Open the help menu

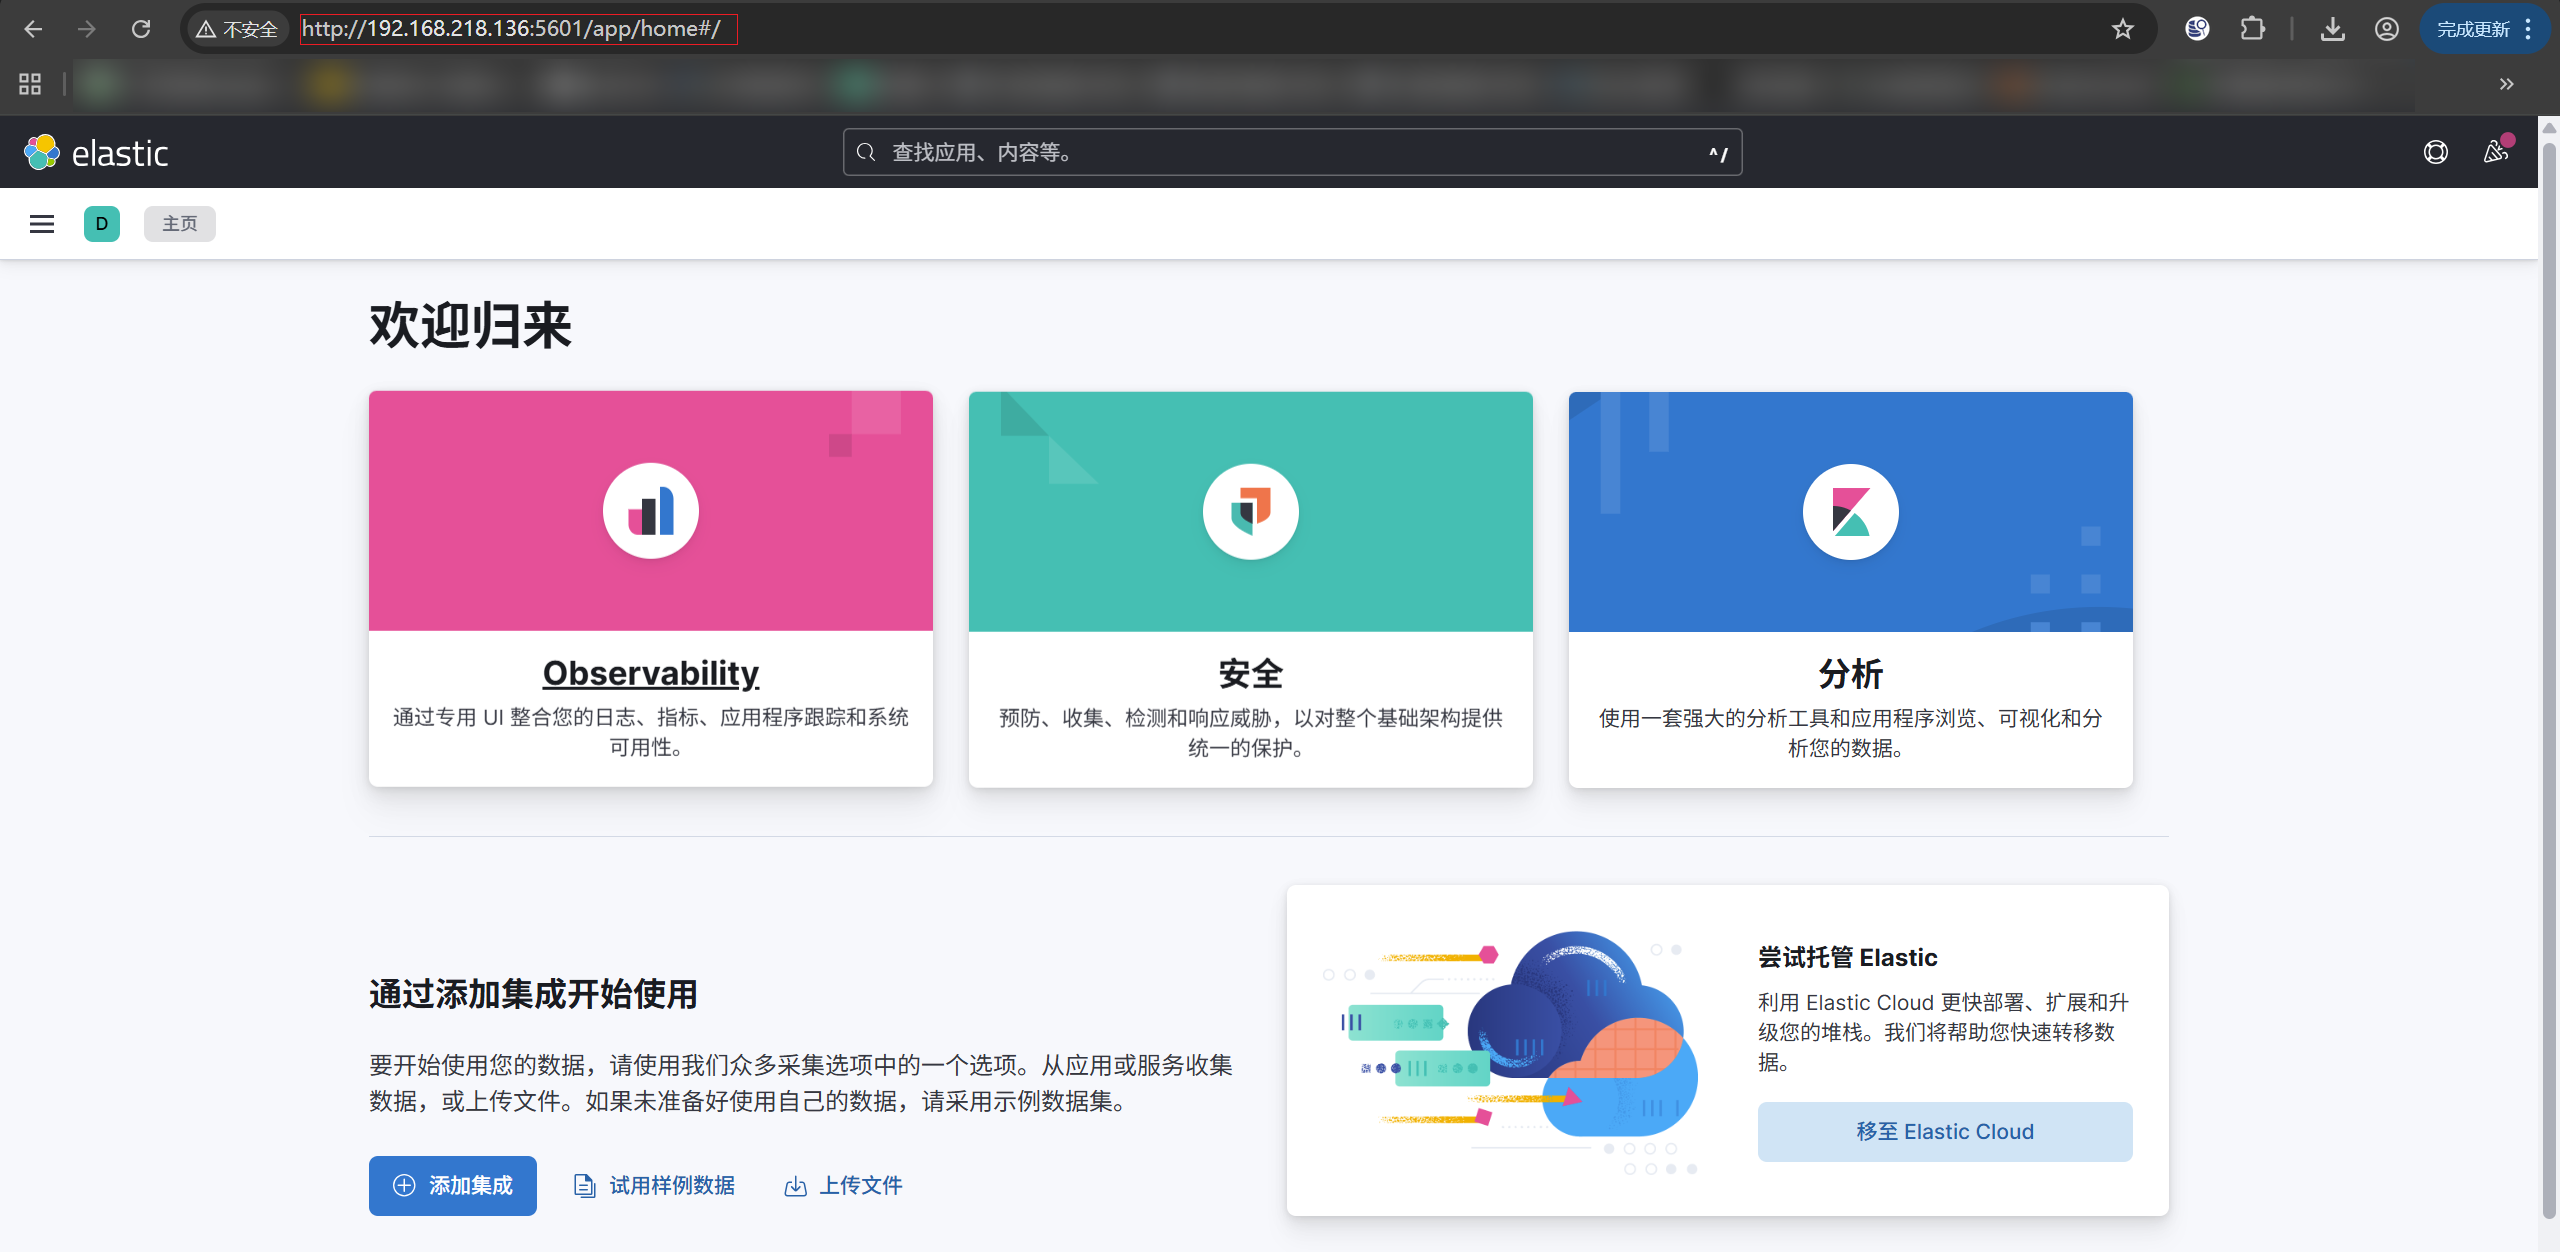pyautogui.click(x=2435, y=152)
